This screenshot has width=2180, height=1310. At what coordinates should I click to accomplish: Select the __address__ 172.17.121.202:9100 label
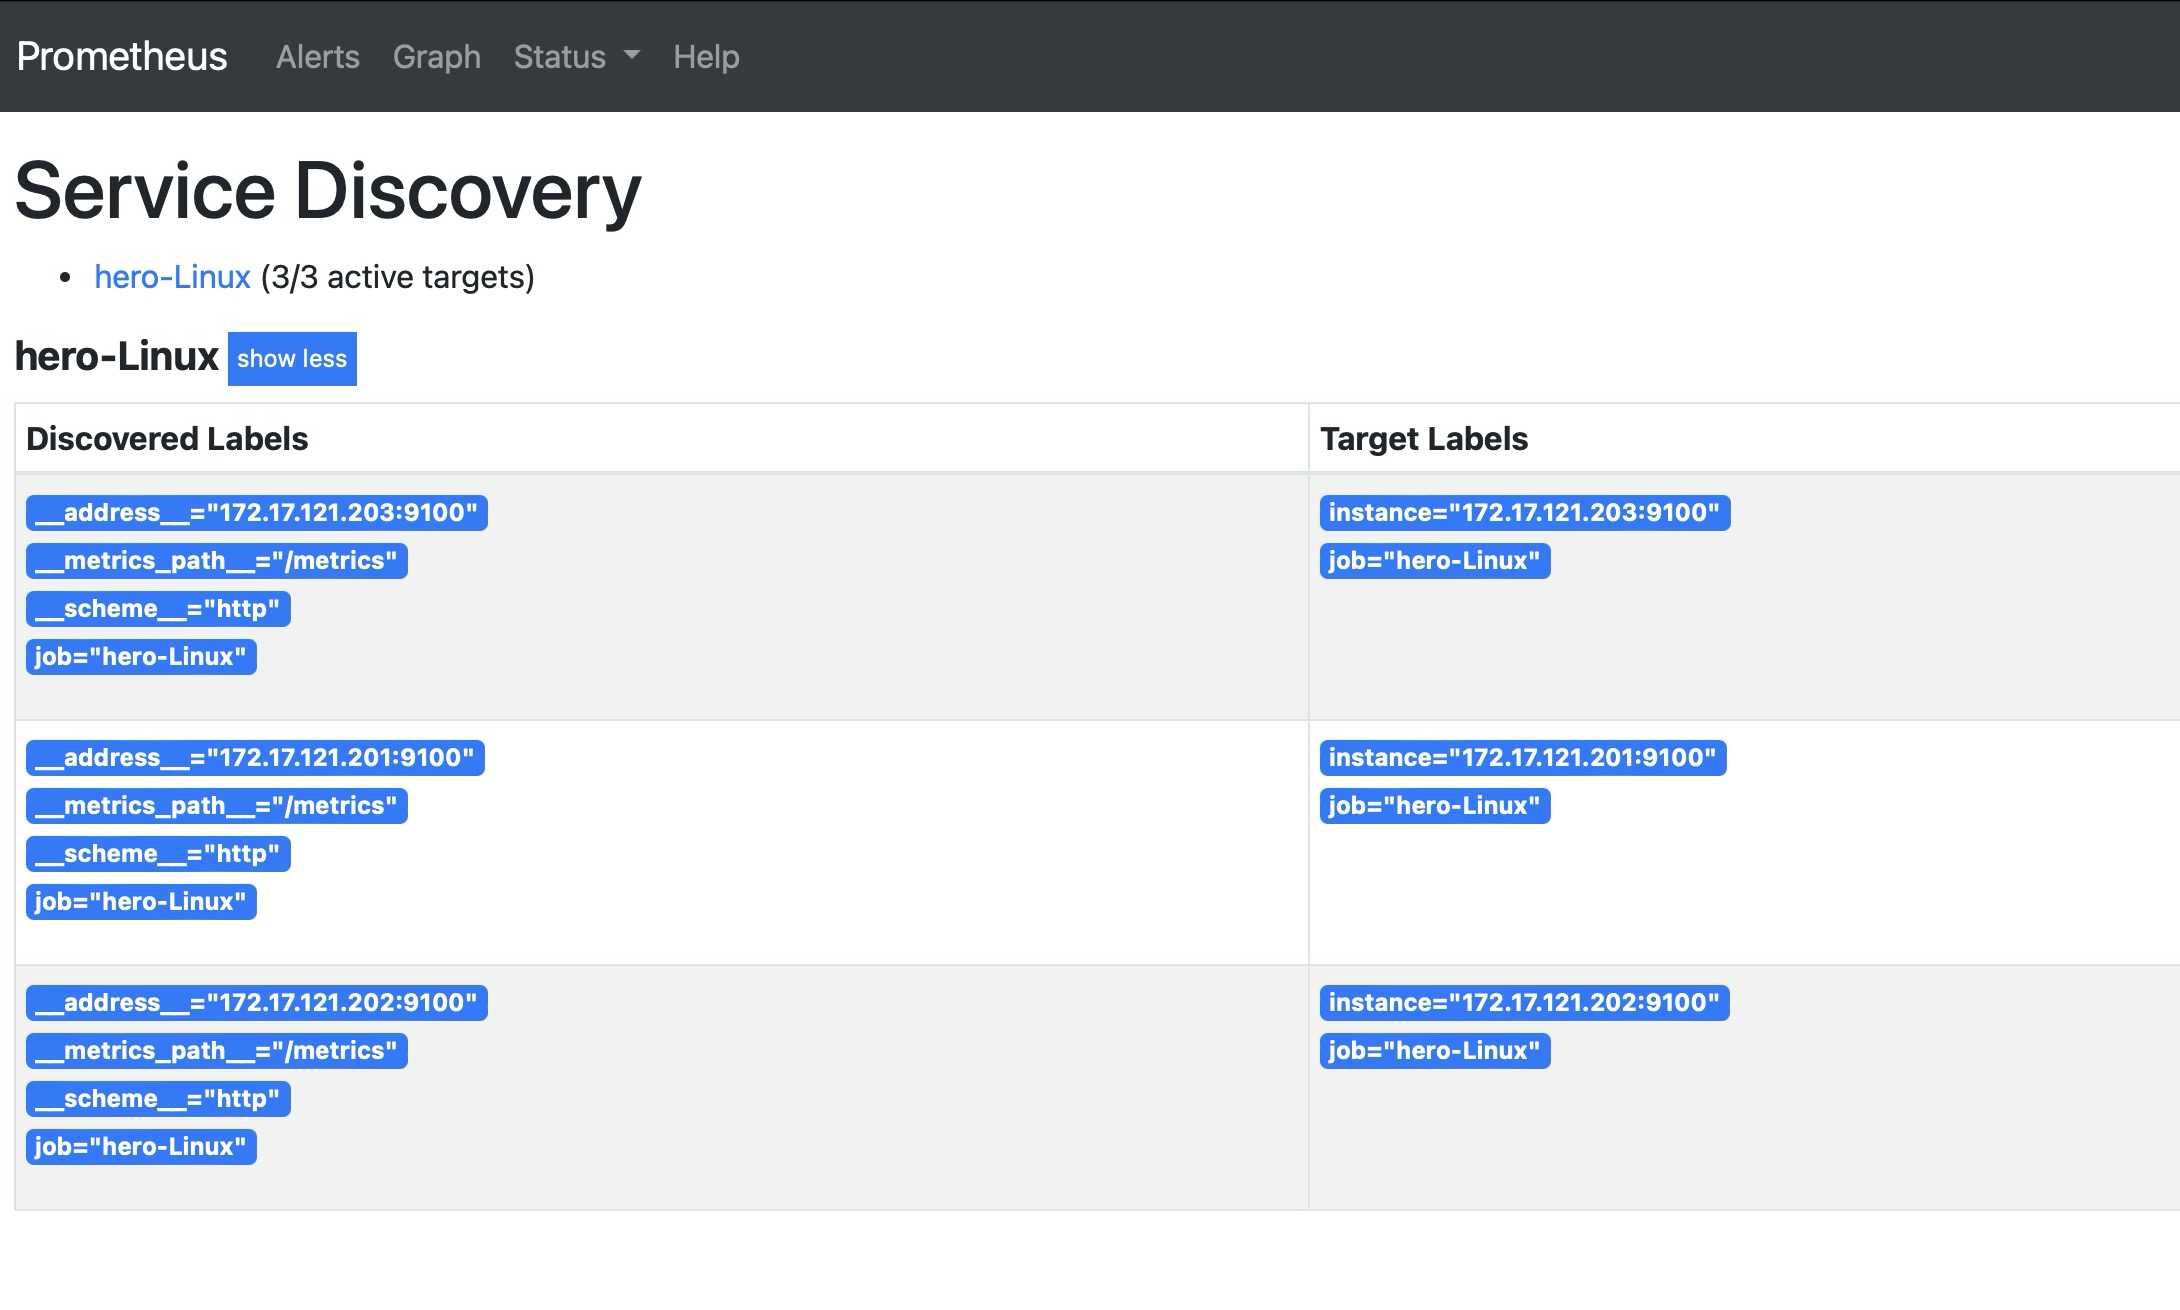(x=257, y=1003)
